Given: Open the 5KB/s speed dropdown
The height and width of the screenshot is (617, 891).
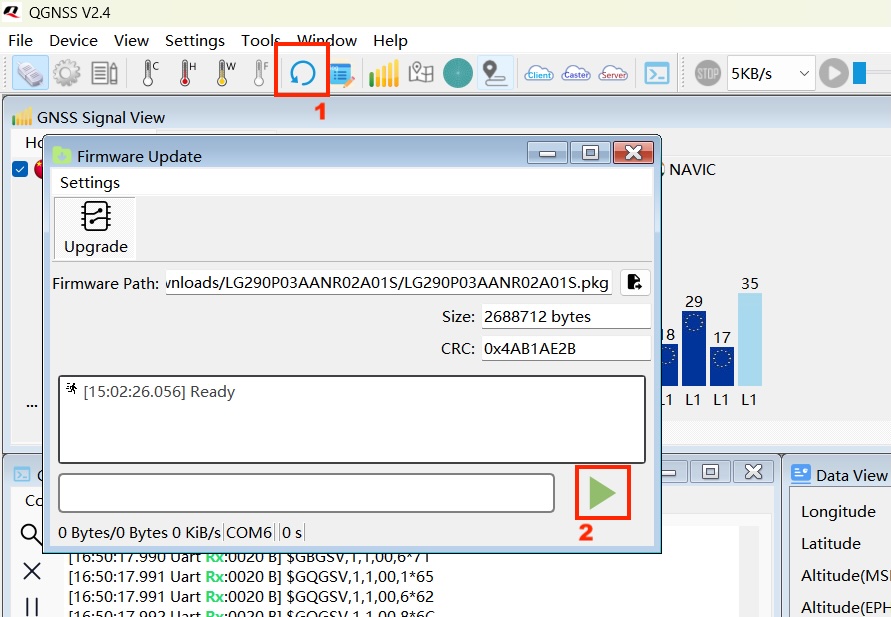Looking at the screenshot, I should (x=771, y=73).
